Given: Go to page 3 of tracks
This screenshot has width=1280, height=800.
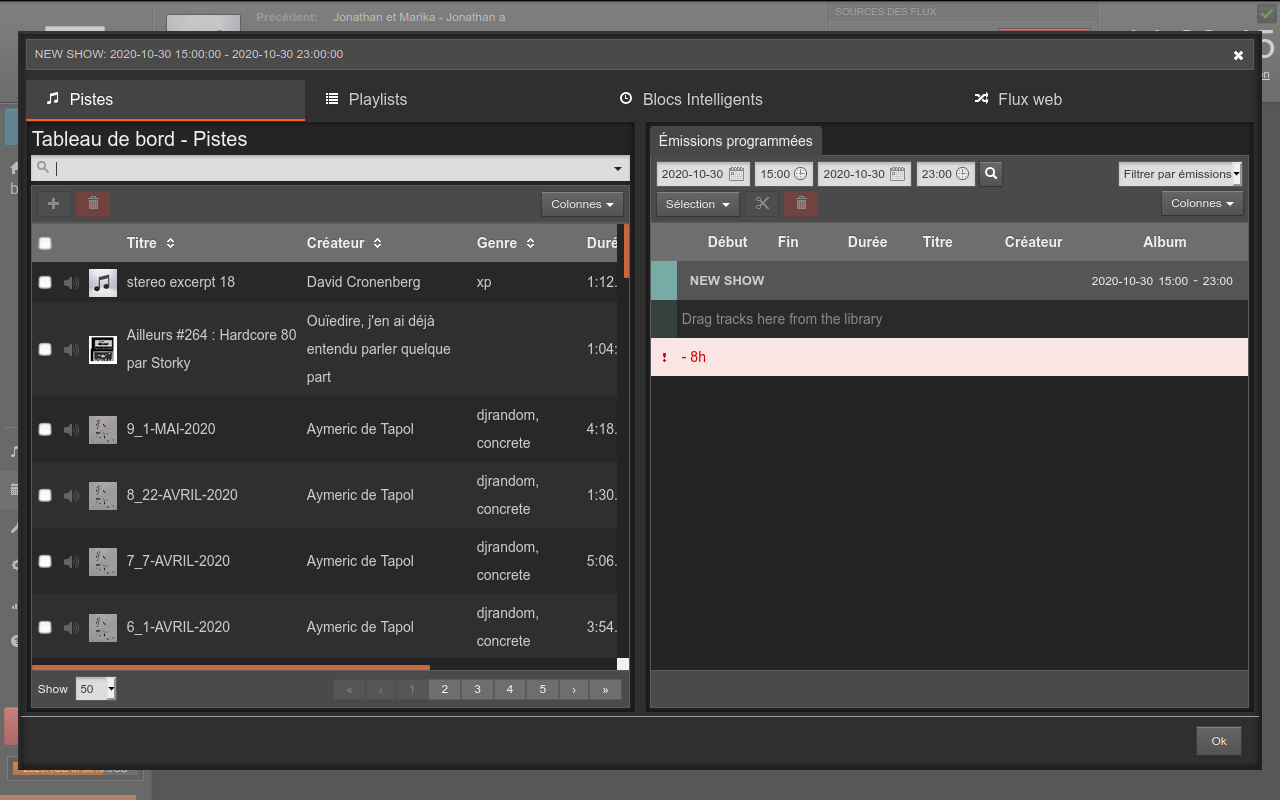Looking at the screenshot, I should (x=477, y=689).
